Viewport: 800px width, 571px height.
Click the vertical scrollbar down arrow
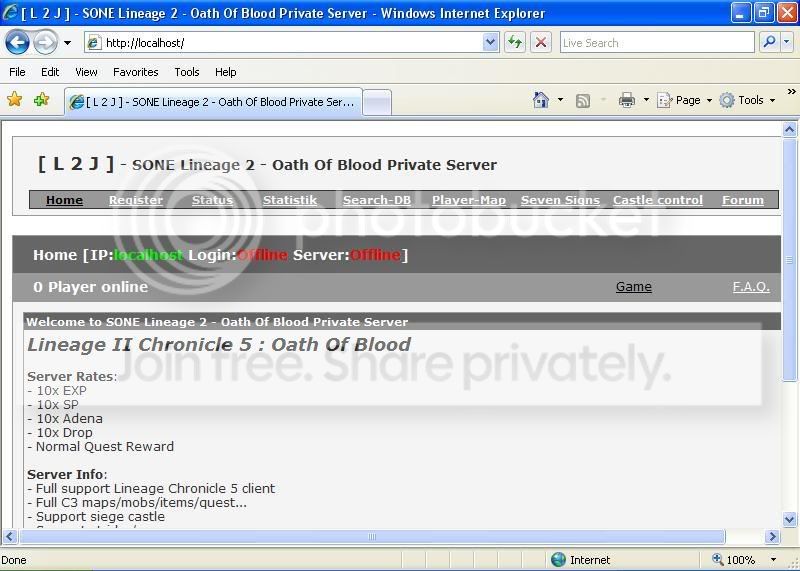(x=789, y=519)
